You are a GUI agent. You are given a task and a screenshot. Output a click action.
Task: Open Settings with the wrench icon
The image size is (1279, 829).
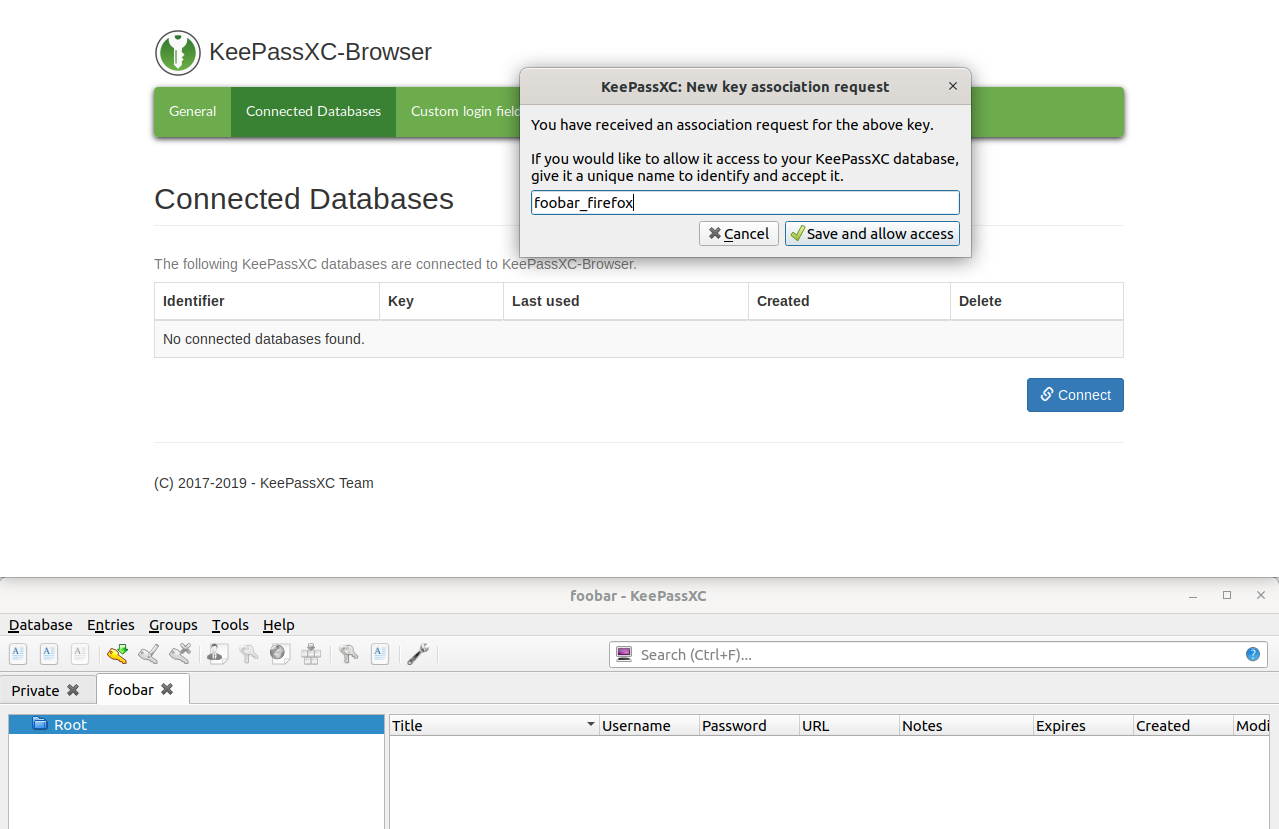tap(418, 654)
